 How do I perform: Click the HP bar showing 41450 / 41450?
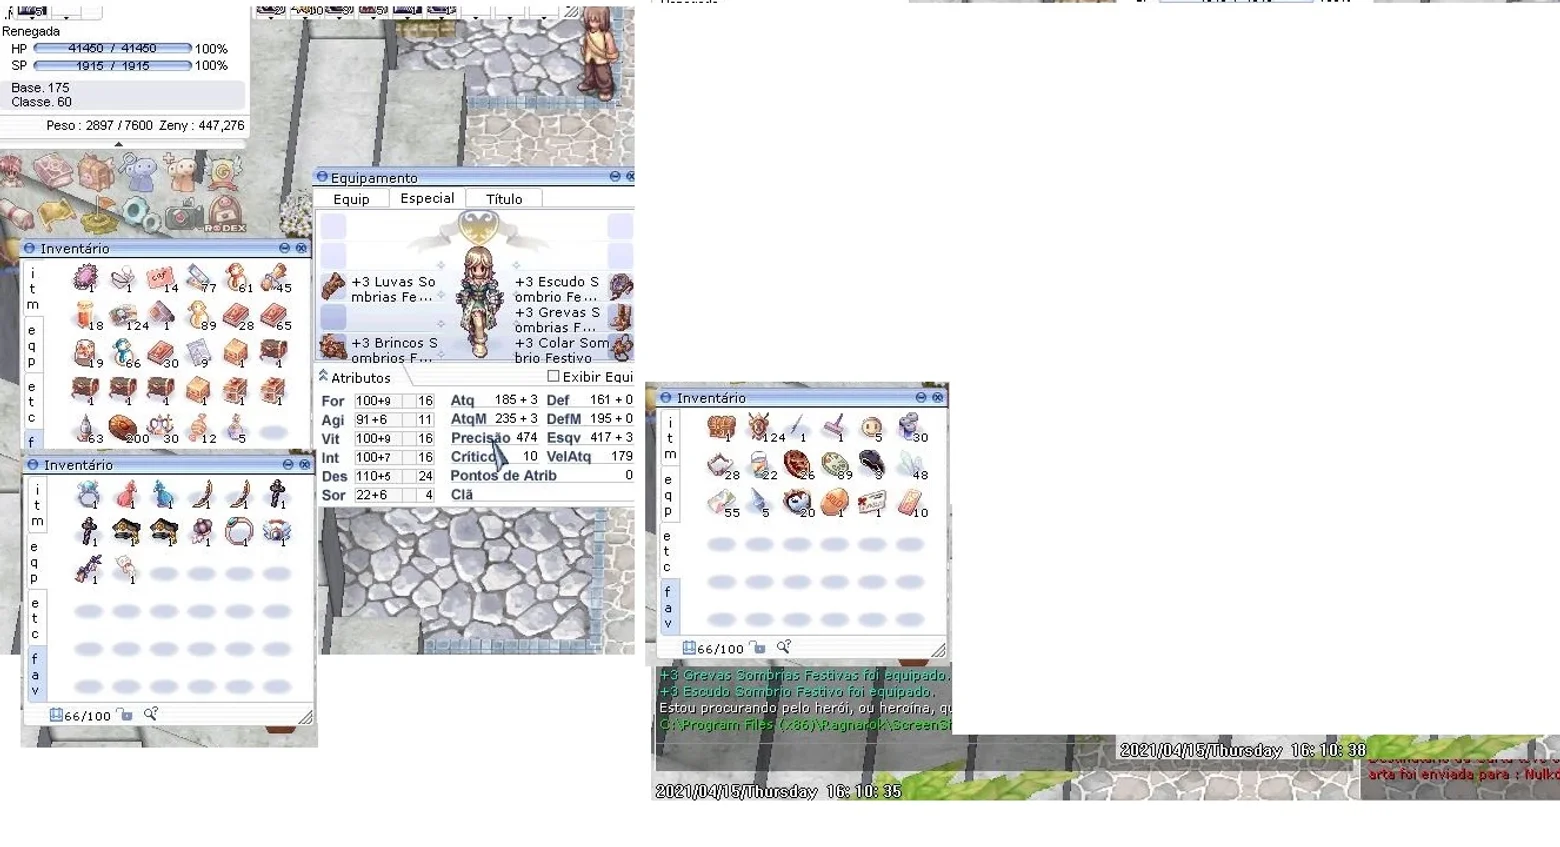tap(113, 48)
